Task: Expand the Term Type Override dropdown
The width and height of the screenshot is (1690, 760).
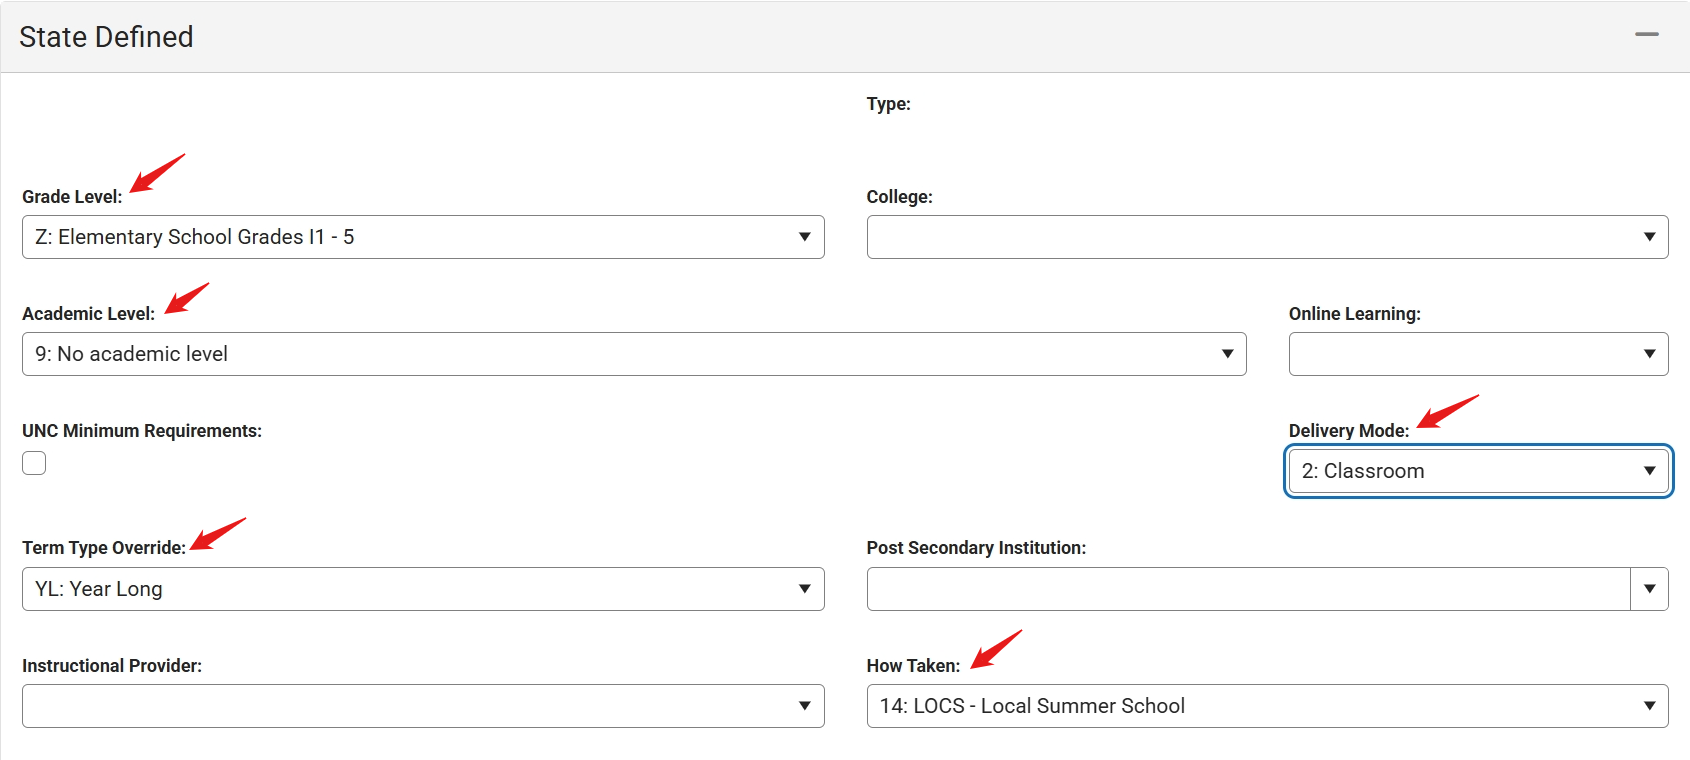Action: point(423,589)
